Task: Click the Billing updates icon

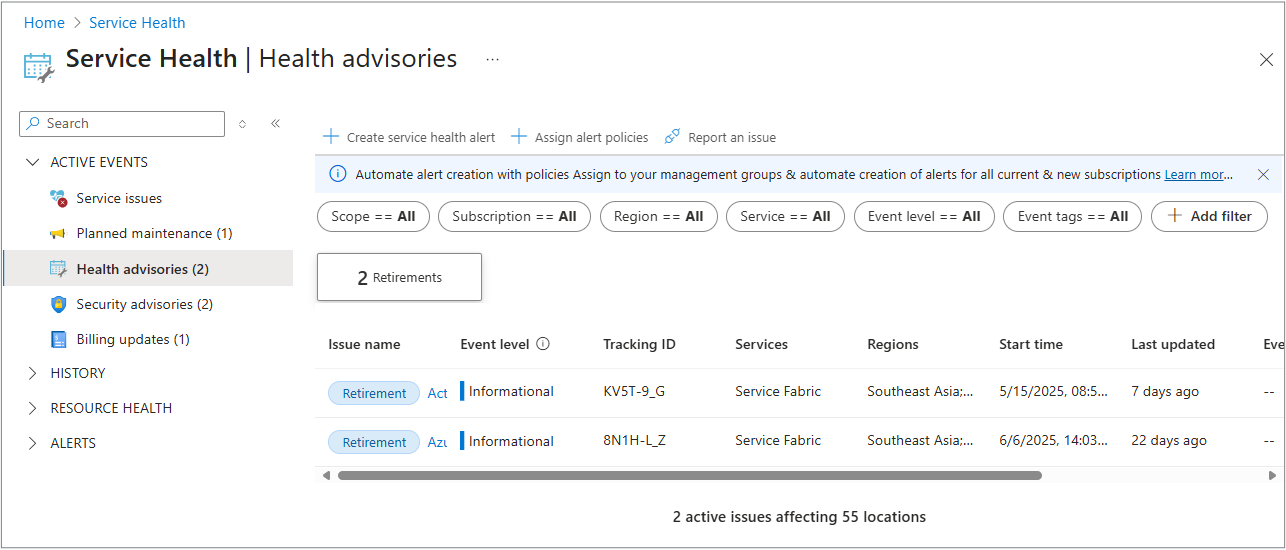Action: tap(59, 339)
